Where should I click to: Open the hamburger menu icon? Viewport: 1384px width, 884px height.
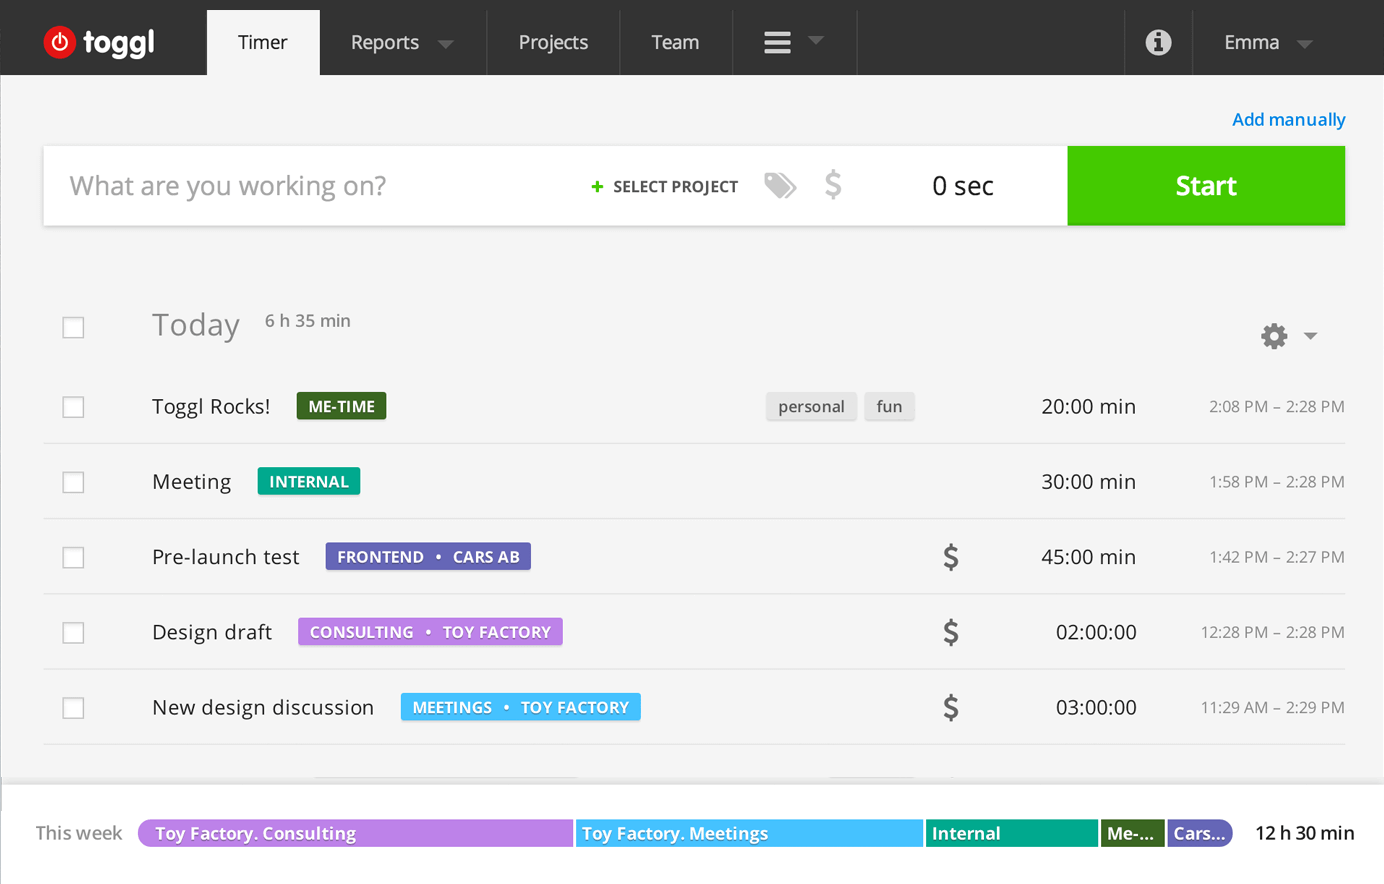777,42
